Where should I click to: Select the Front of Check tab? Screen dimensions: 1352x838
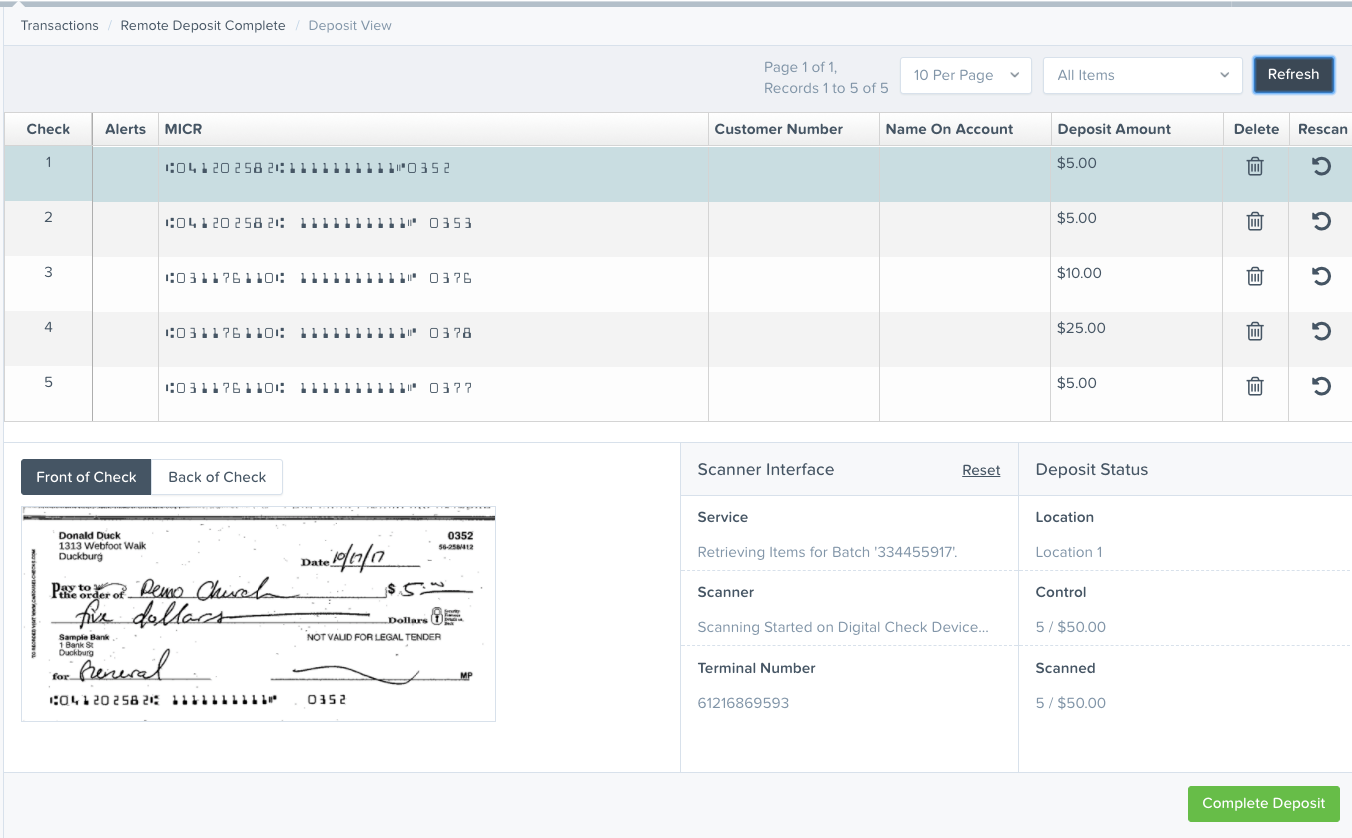85,477
